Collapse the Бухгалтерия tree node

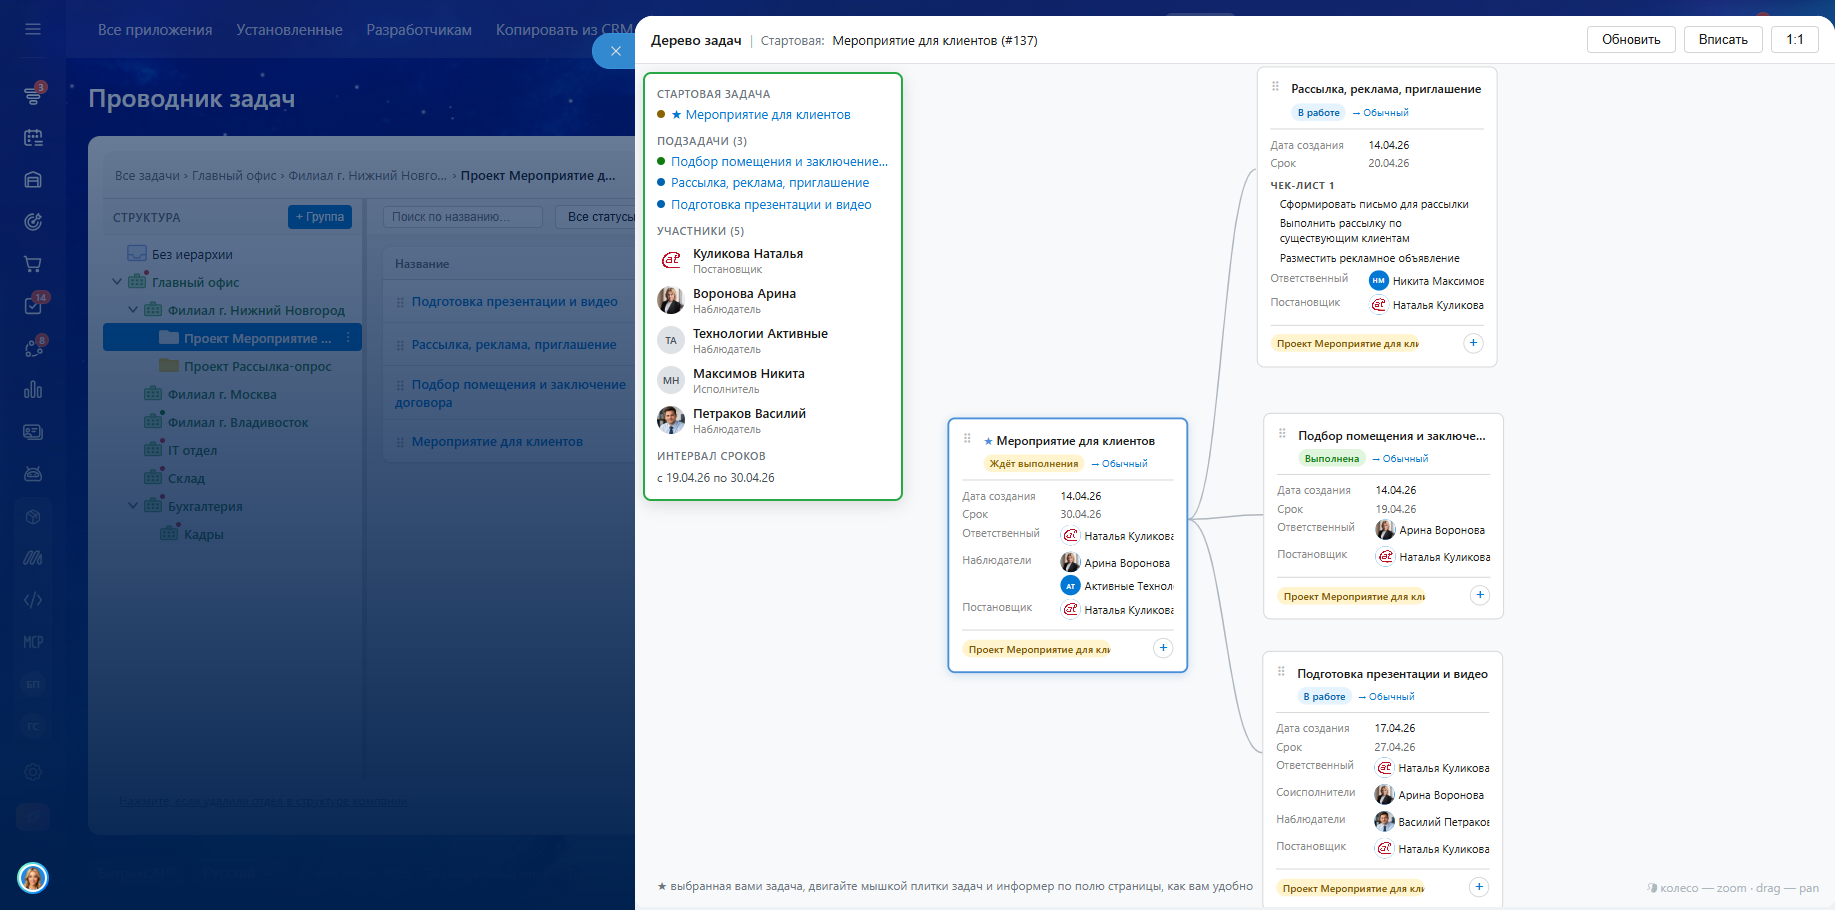coord(133,506)
